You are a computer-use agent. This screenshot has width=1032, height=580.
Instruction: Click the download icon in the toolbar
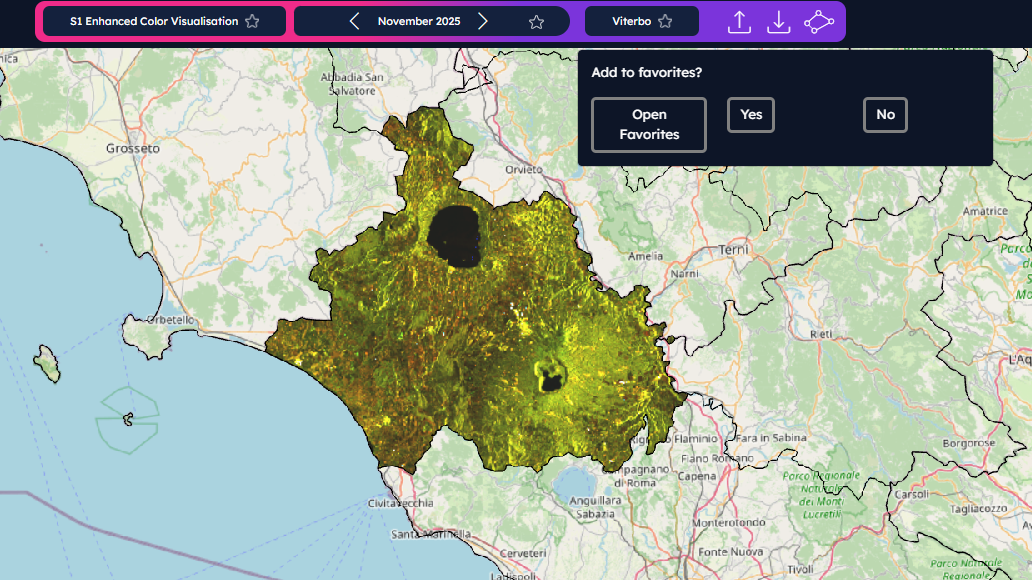point(778,22)
